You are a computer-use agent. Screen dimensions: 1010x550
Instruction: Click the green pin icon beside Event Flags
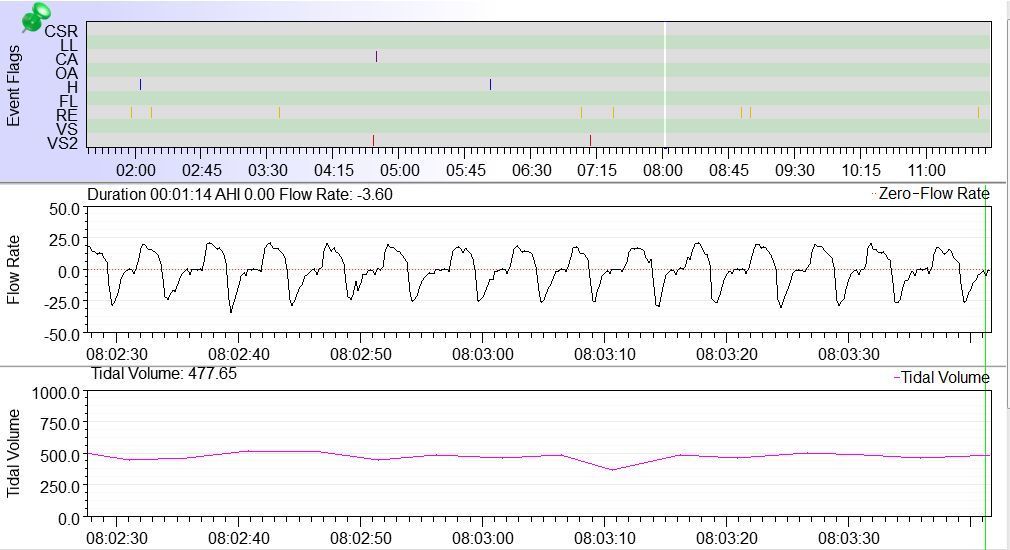(x=37, y=17)
